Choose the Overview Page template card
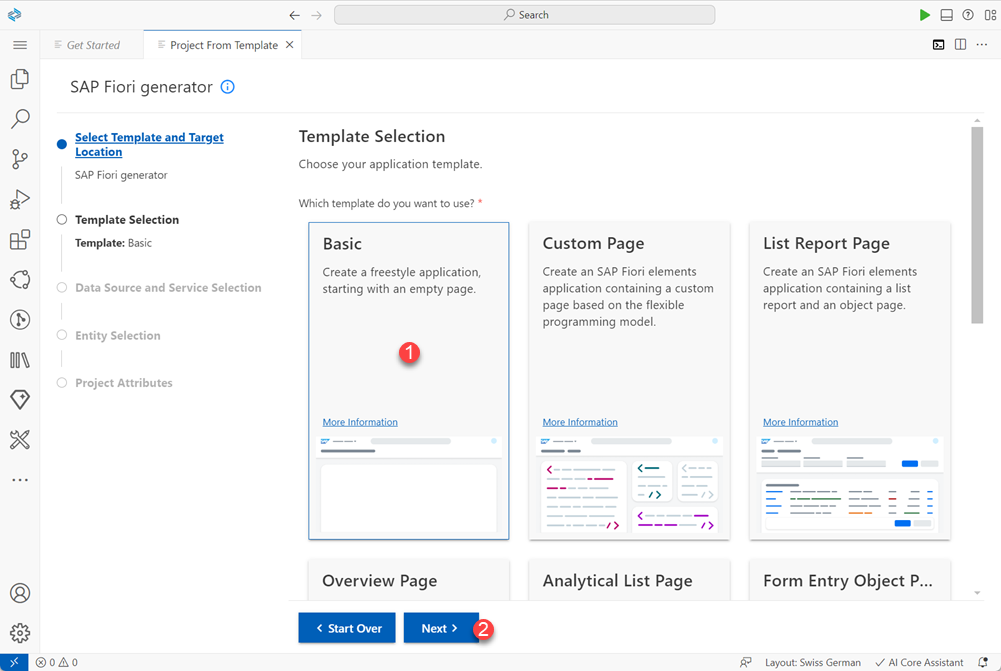Screen dimensions: 1001x671 (409, 580)
